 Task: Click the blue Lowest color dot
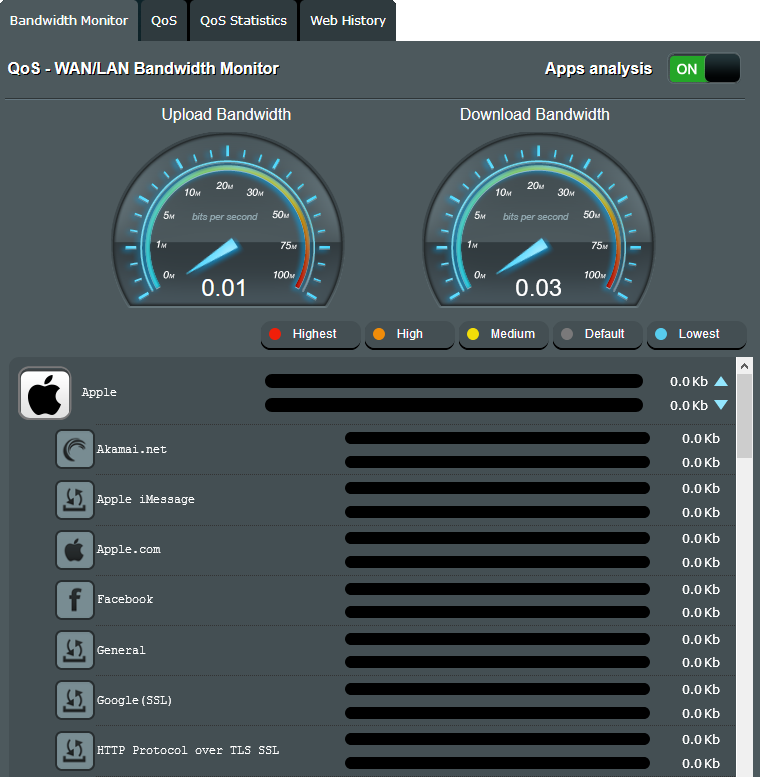[661, 334]
